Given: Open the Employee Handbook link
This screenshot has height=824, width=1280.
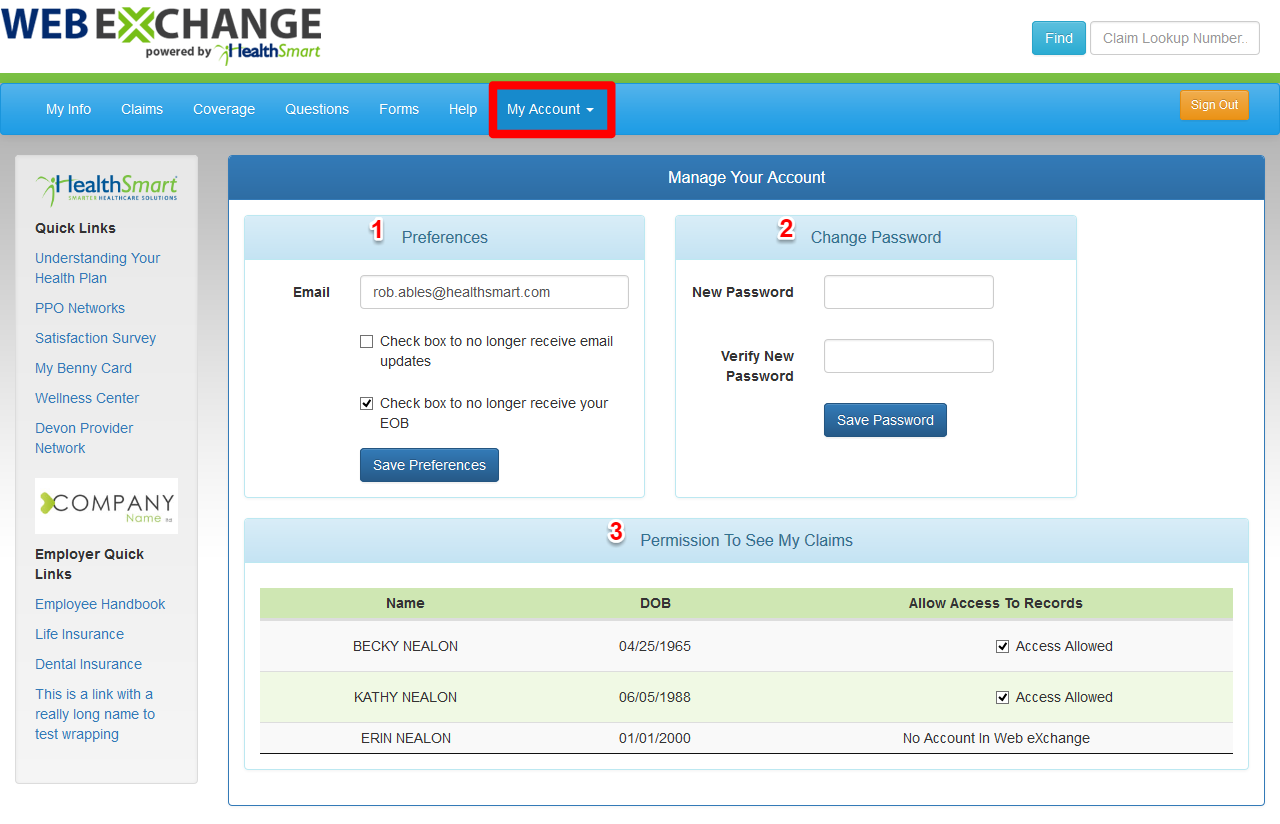Looking at the screenshot, I should [x=100, y=604].
